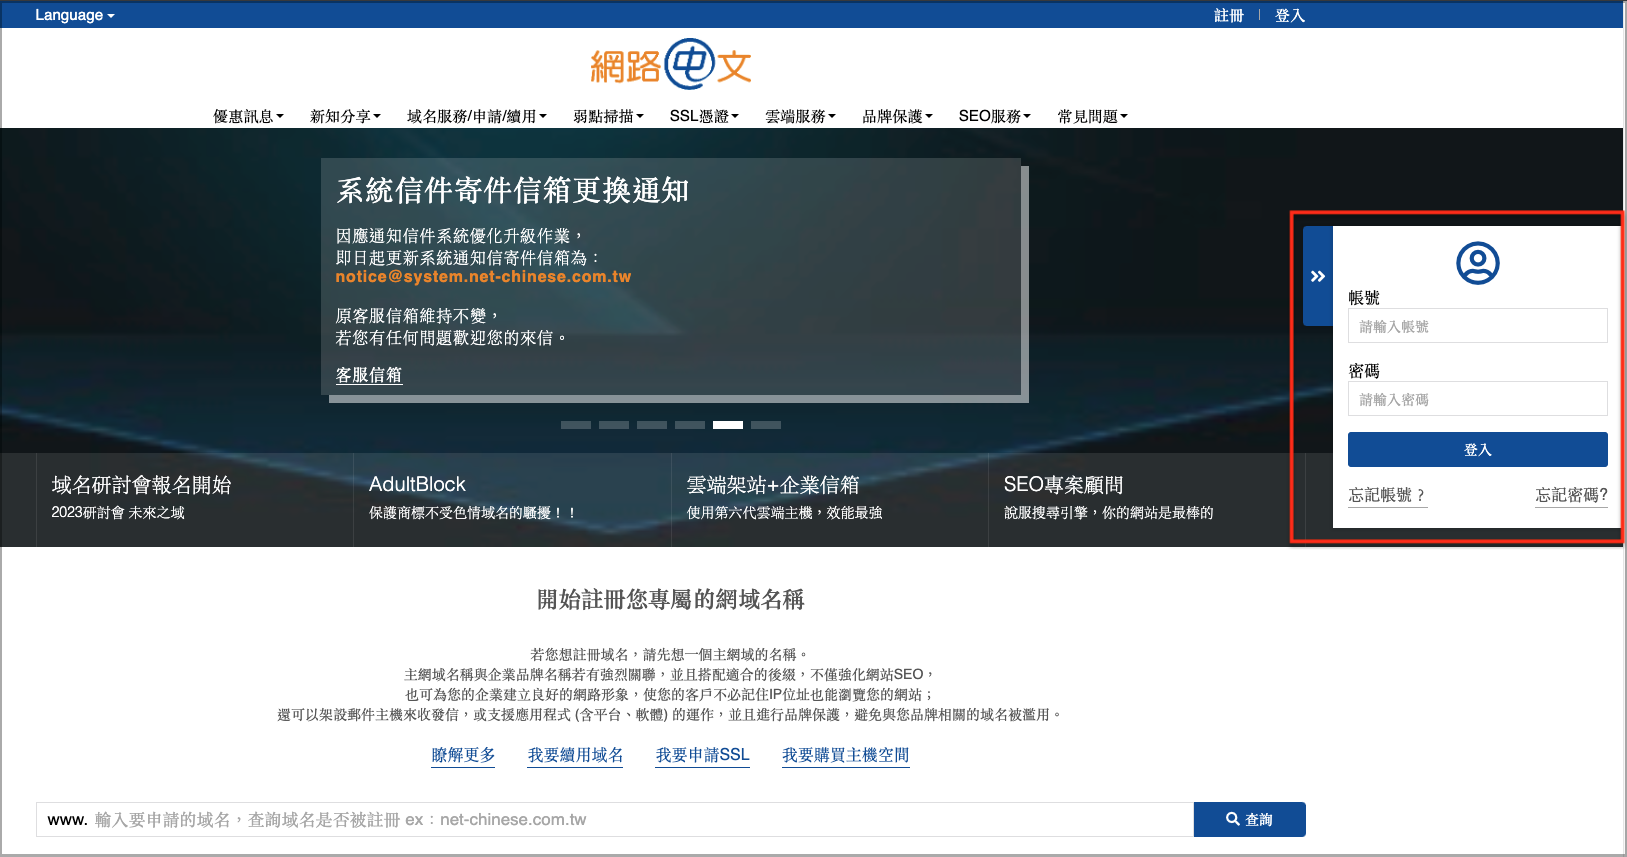
Task: Expand the 品牌保護 menu
Action: coord(897,116)
